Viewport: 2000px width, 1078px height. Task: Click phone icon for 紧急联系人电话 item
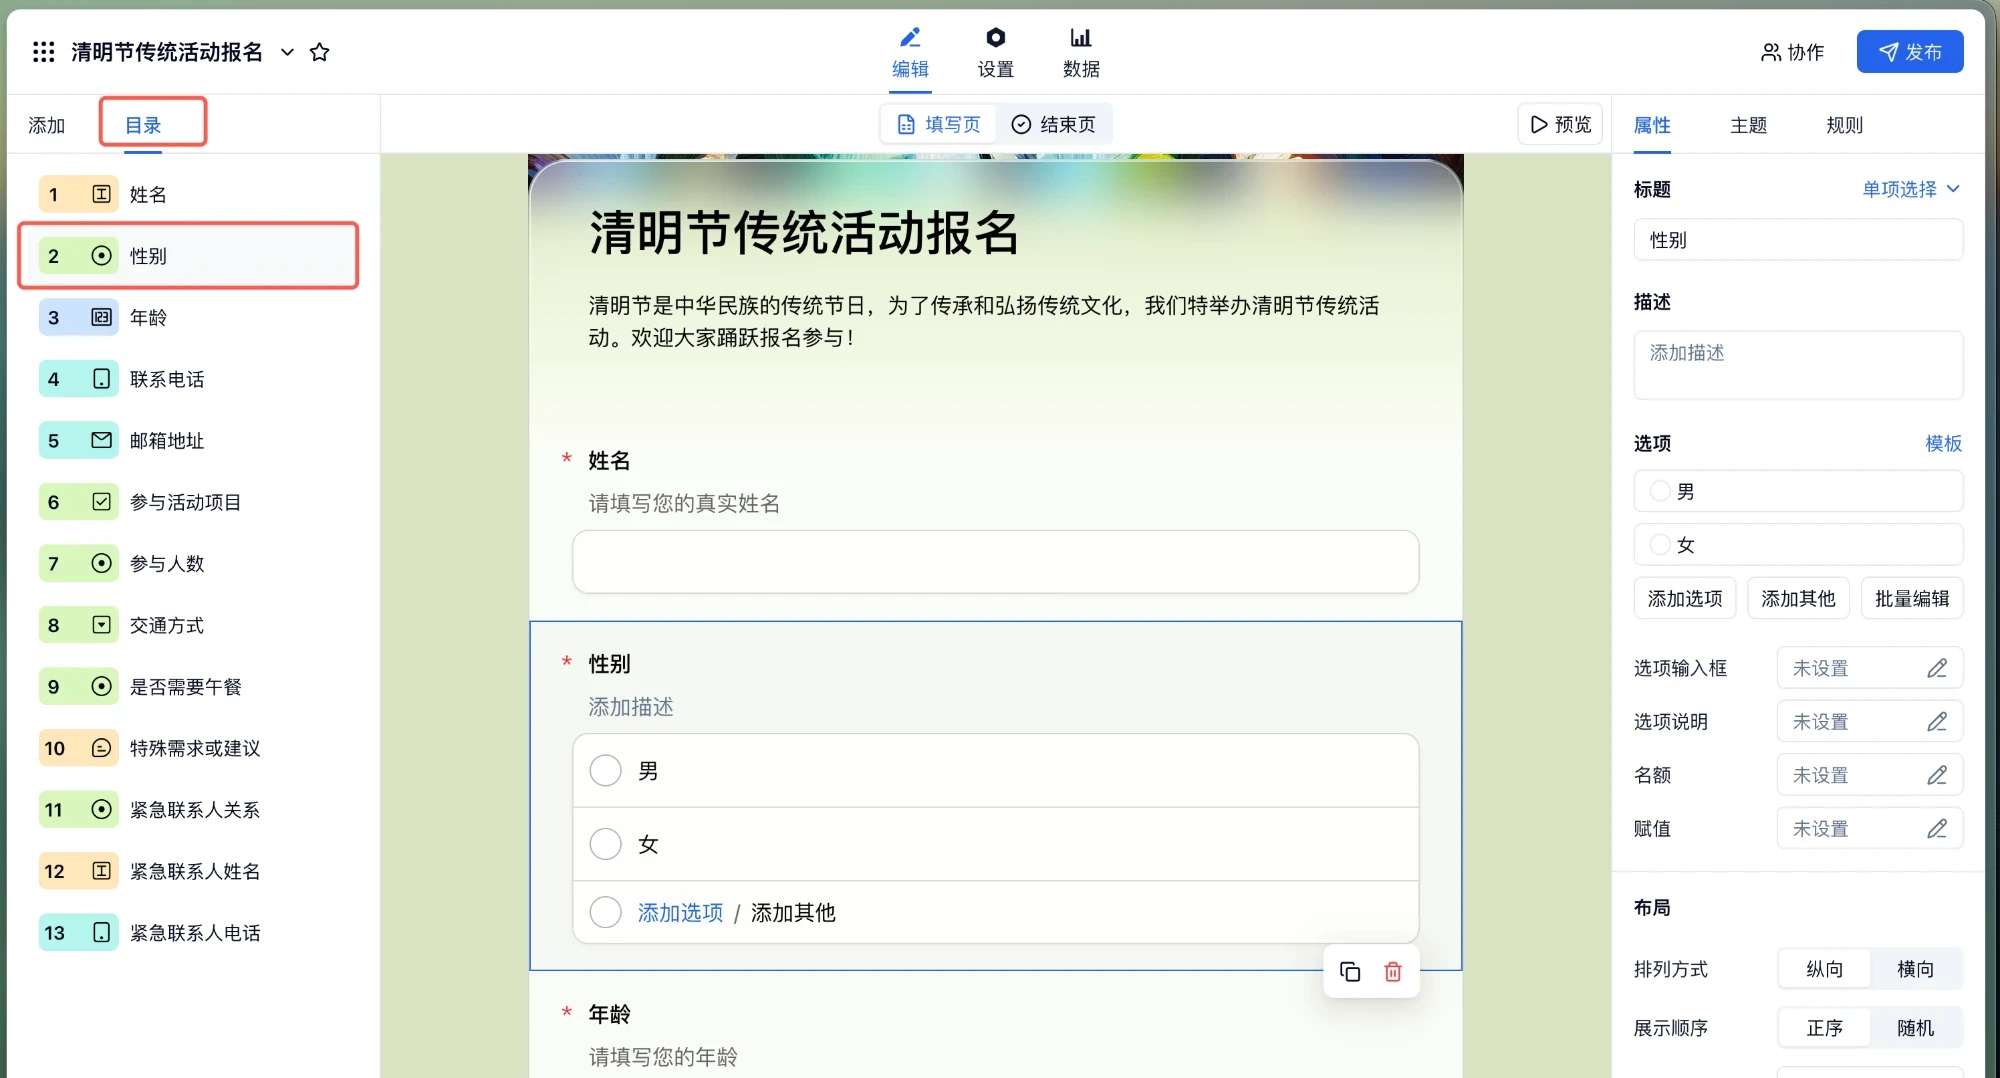coord(101,932)
